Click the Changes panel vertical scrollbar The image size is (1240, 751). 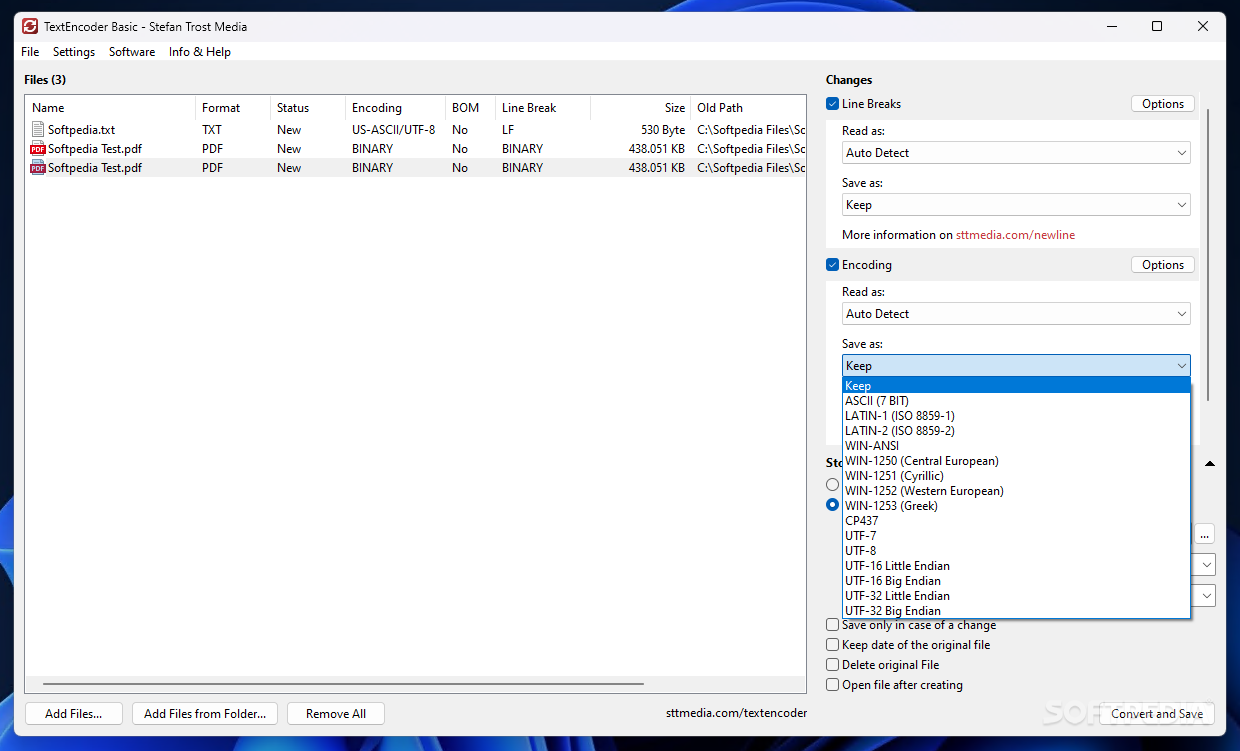point(1208,255)
